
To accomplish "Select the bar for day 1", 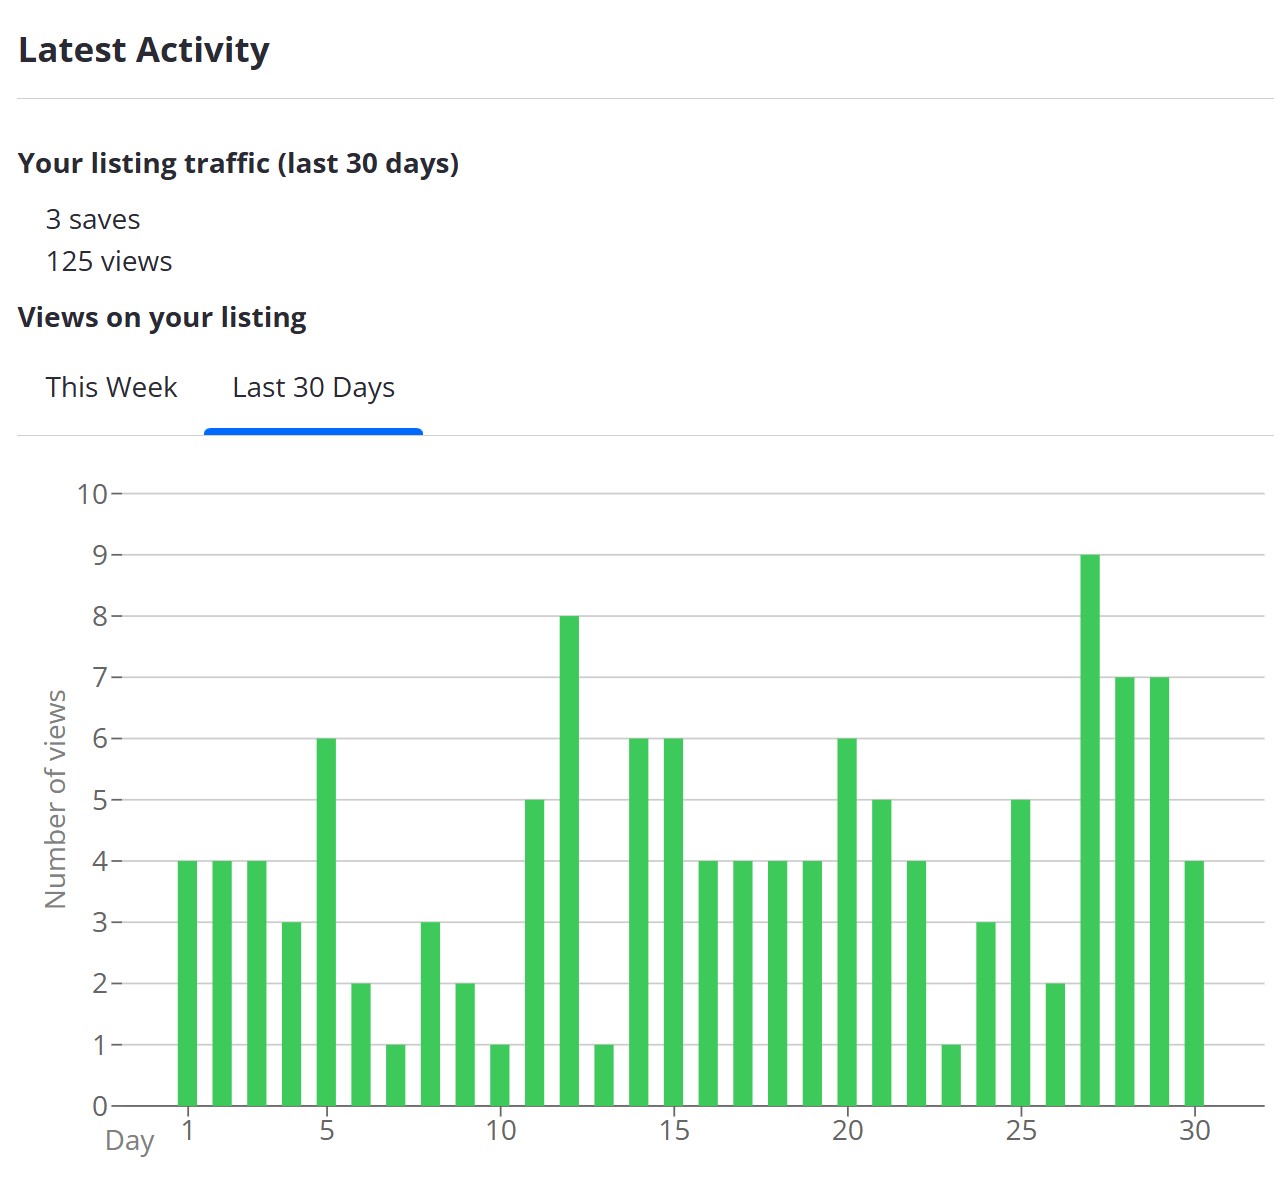I will click(x=187, y=983).
